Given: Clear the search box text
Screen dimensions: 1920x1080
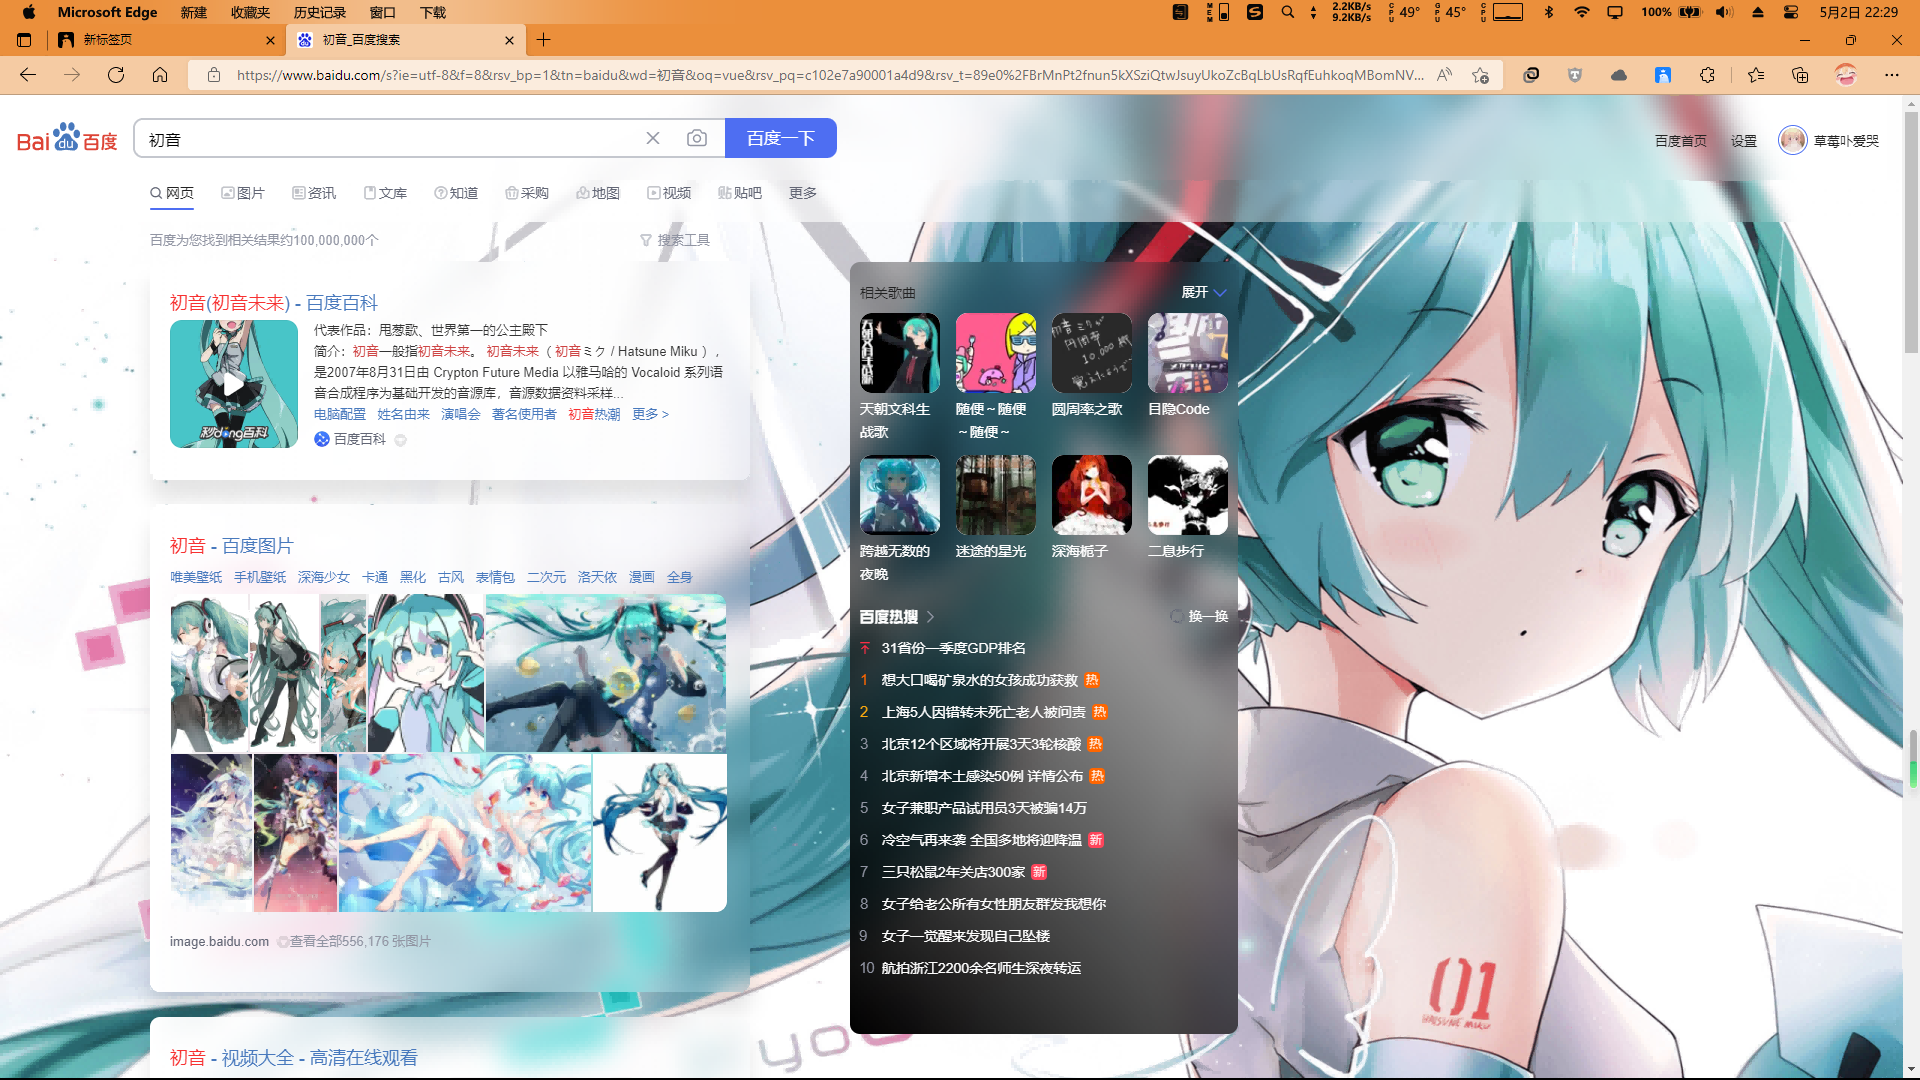Looking at the screenshot, I should [653, 138].
